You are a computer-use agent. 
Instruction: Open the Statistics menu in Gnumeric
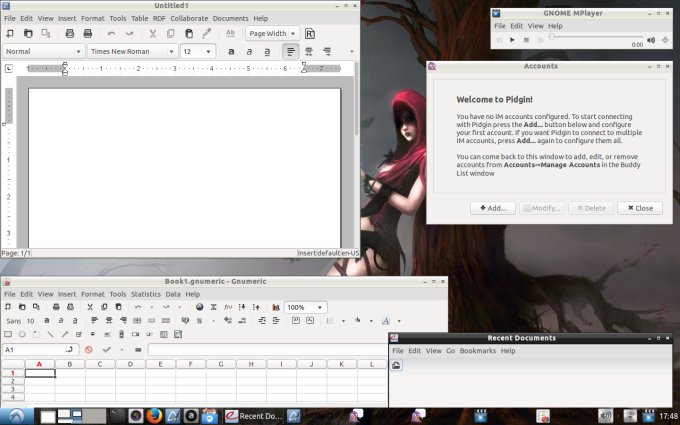[146, 294]
